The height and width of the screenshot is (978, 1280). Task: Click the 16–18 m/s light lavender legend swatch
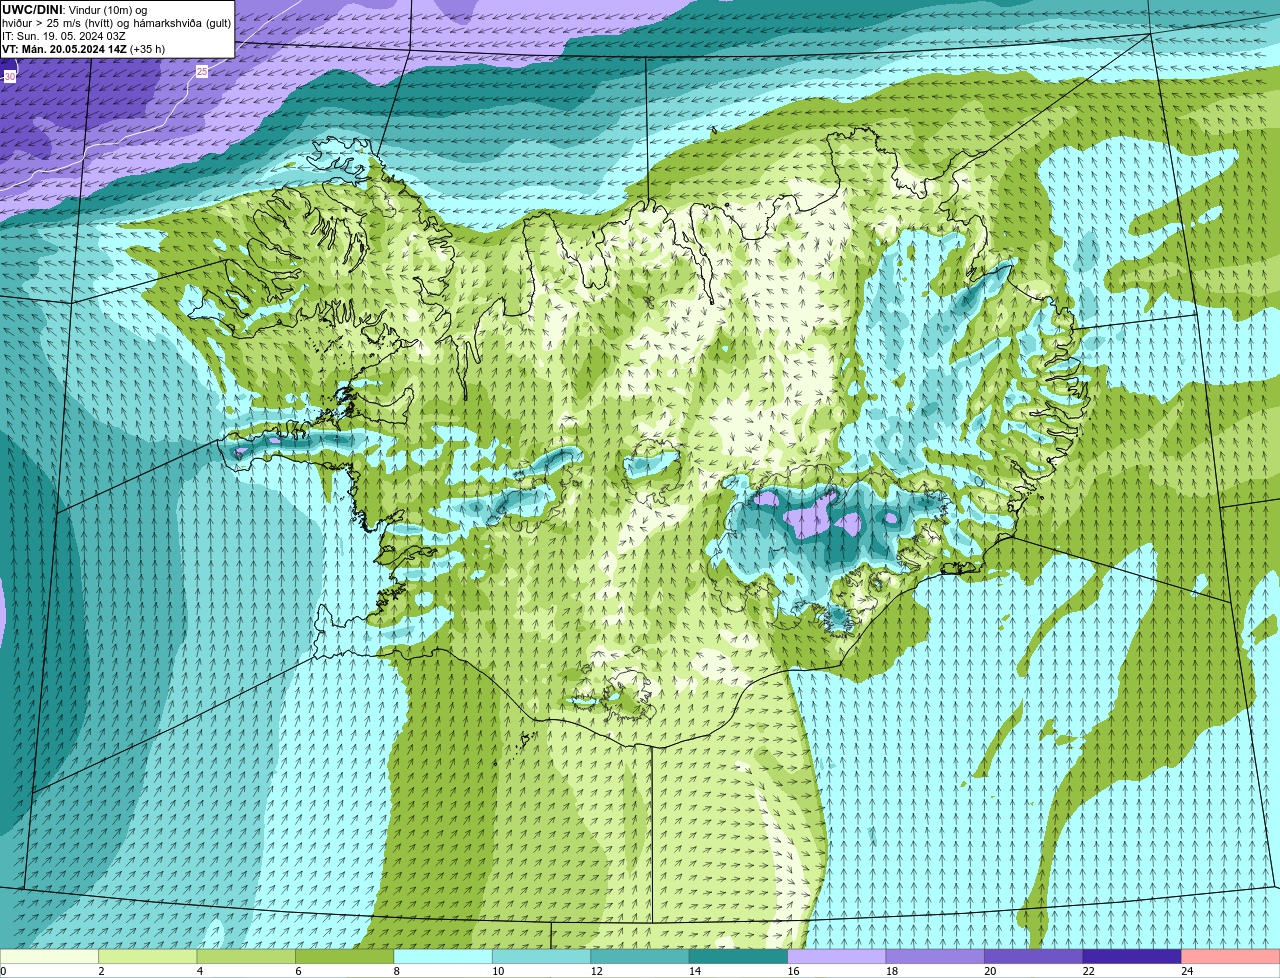click(837, 957)
